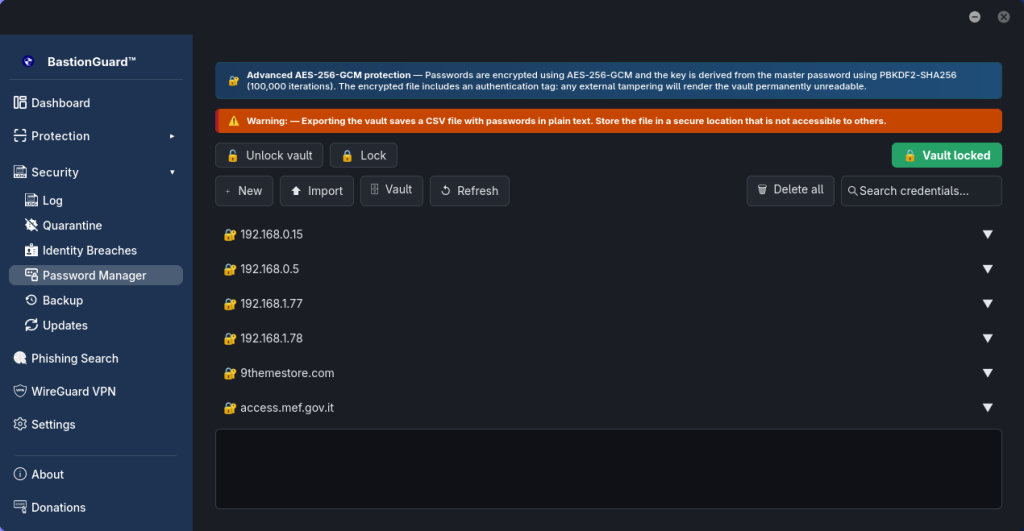Click lock icon beside 192.168.1.78

click(229, 338)
